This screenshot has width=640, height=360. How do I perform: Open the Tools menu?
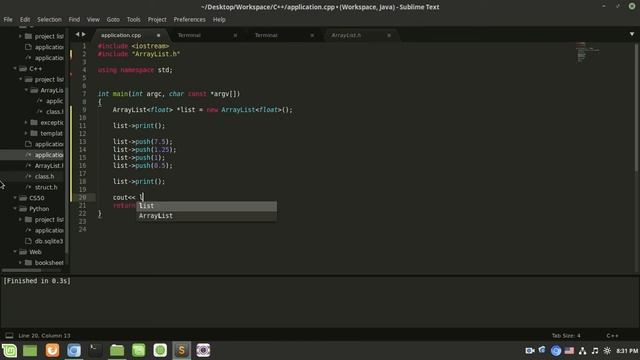133,19
